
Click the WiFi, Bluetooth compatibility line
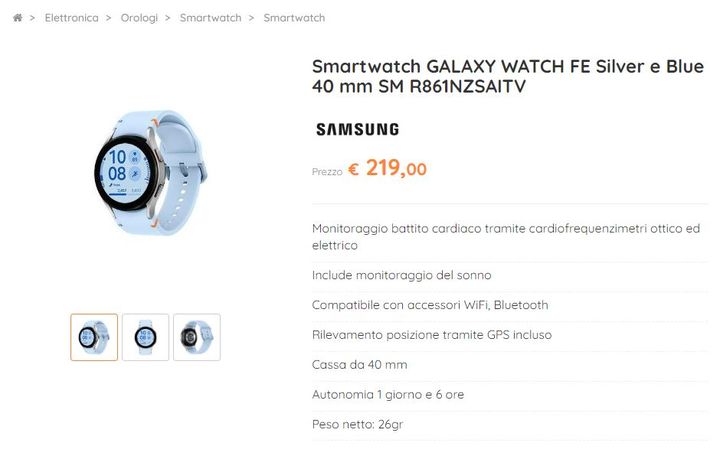[x=430, y=305]
